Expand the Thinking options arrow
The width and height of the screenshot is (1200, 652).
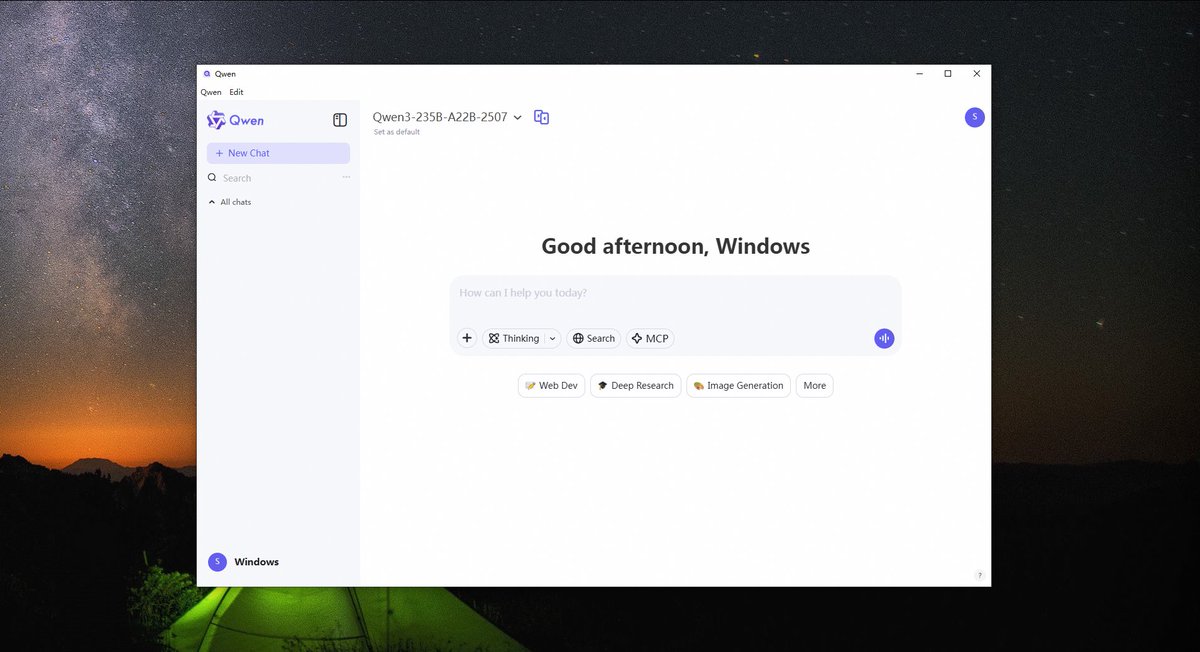(x=553, y=338)
